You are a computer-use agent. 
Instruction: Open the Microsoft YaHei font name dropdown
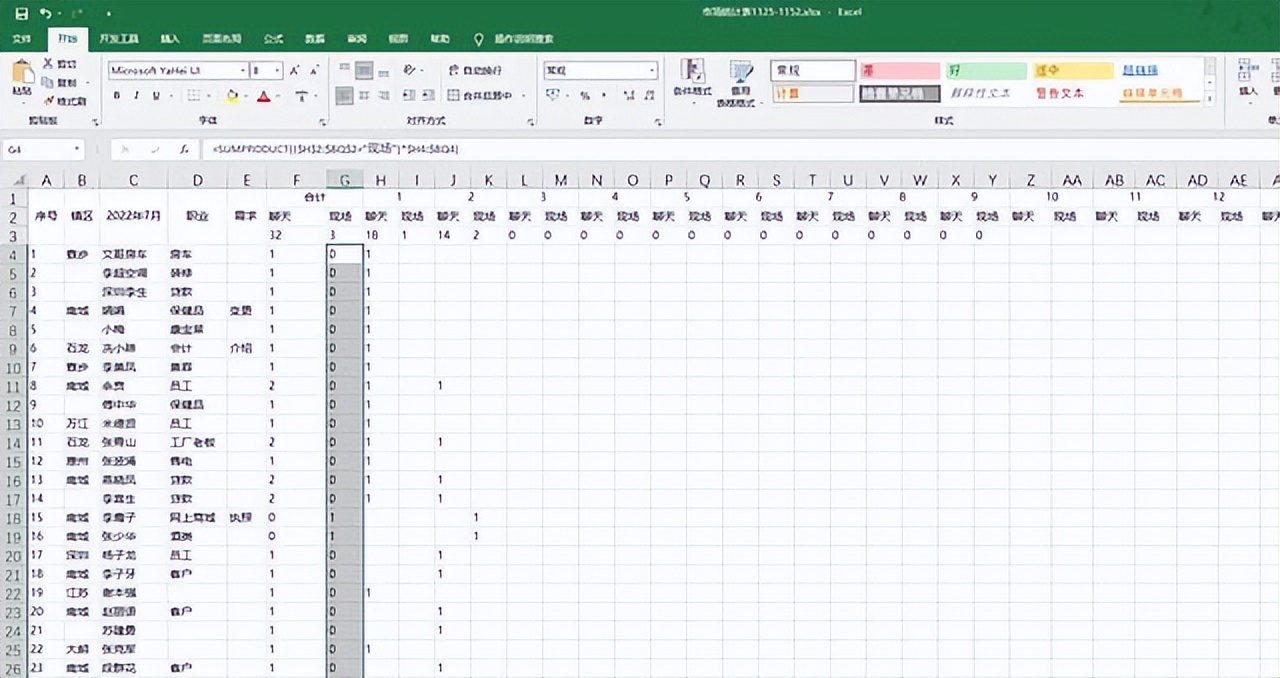243,71
